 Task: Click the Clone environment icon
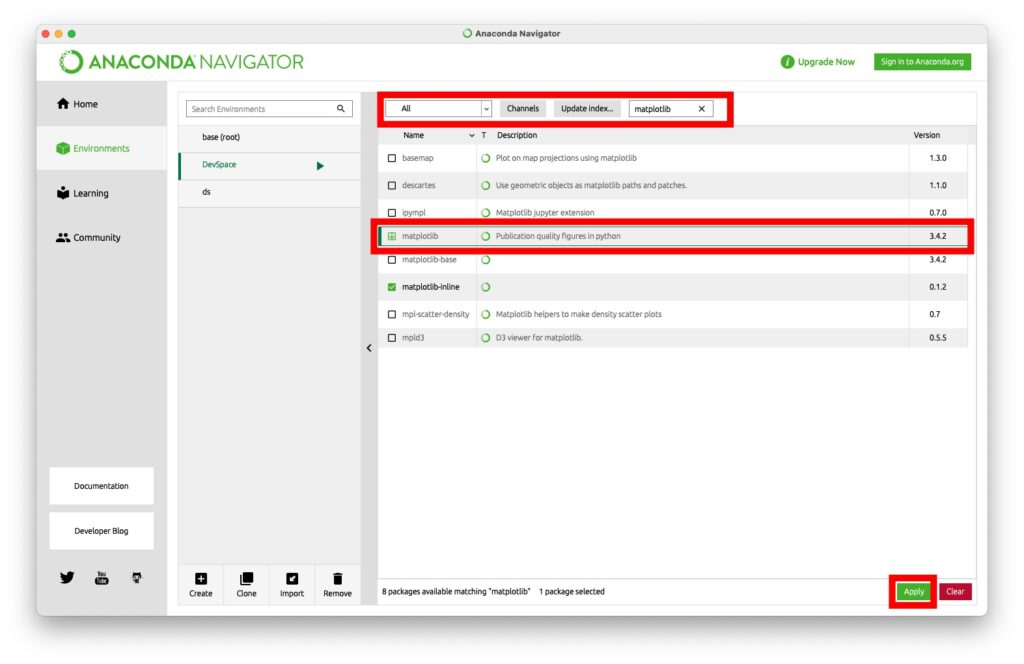[x=246, y=578]
